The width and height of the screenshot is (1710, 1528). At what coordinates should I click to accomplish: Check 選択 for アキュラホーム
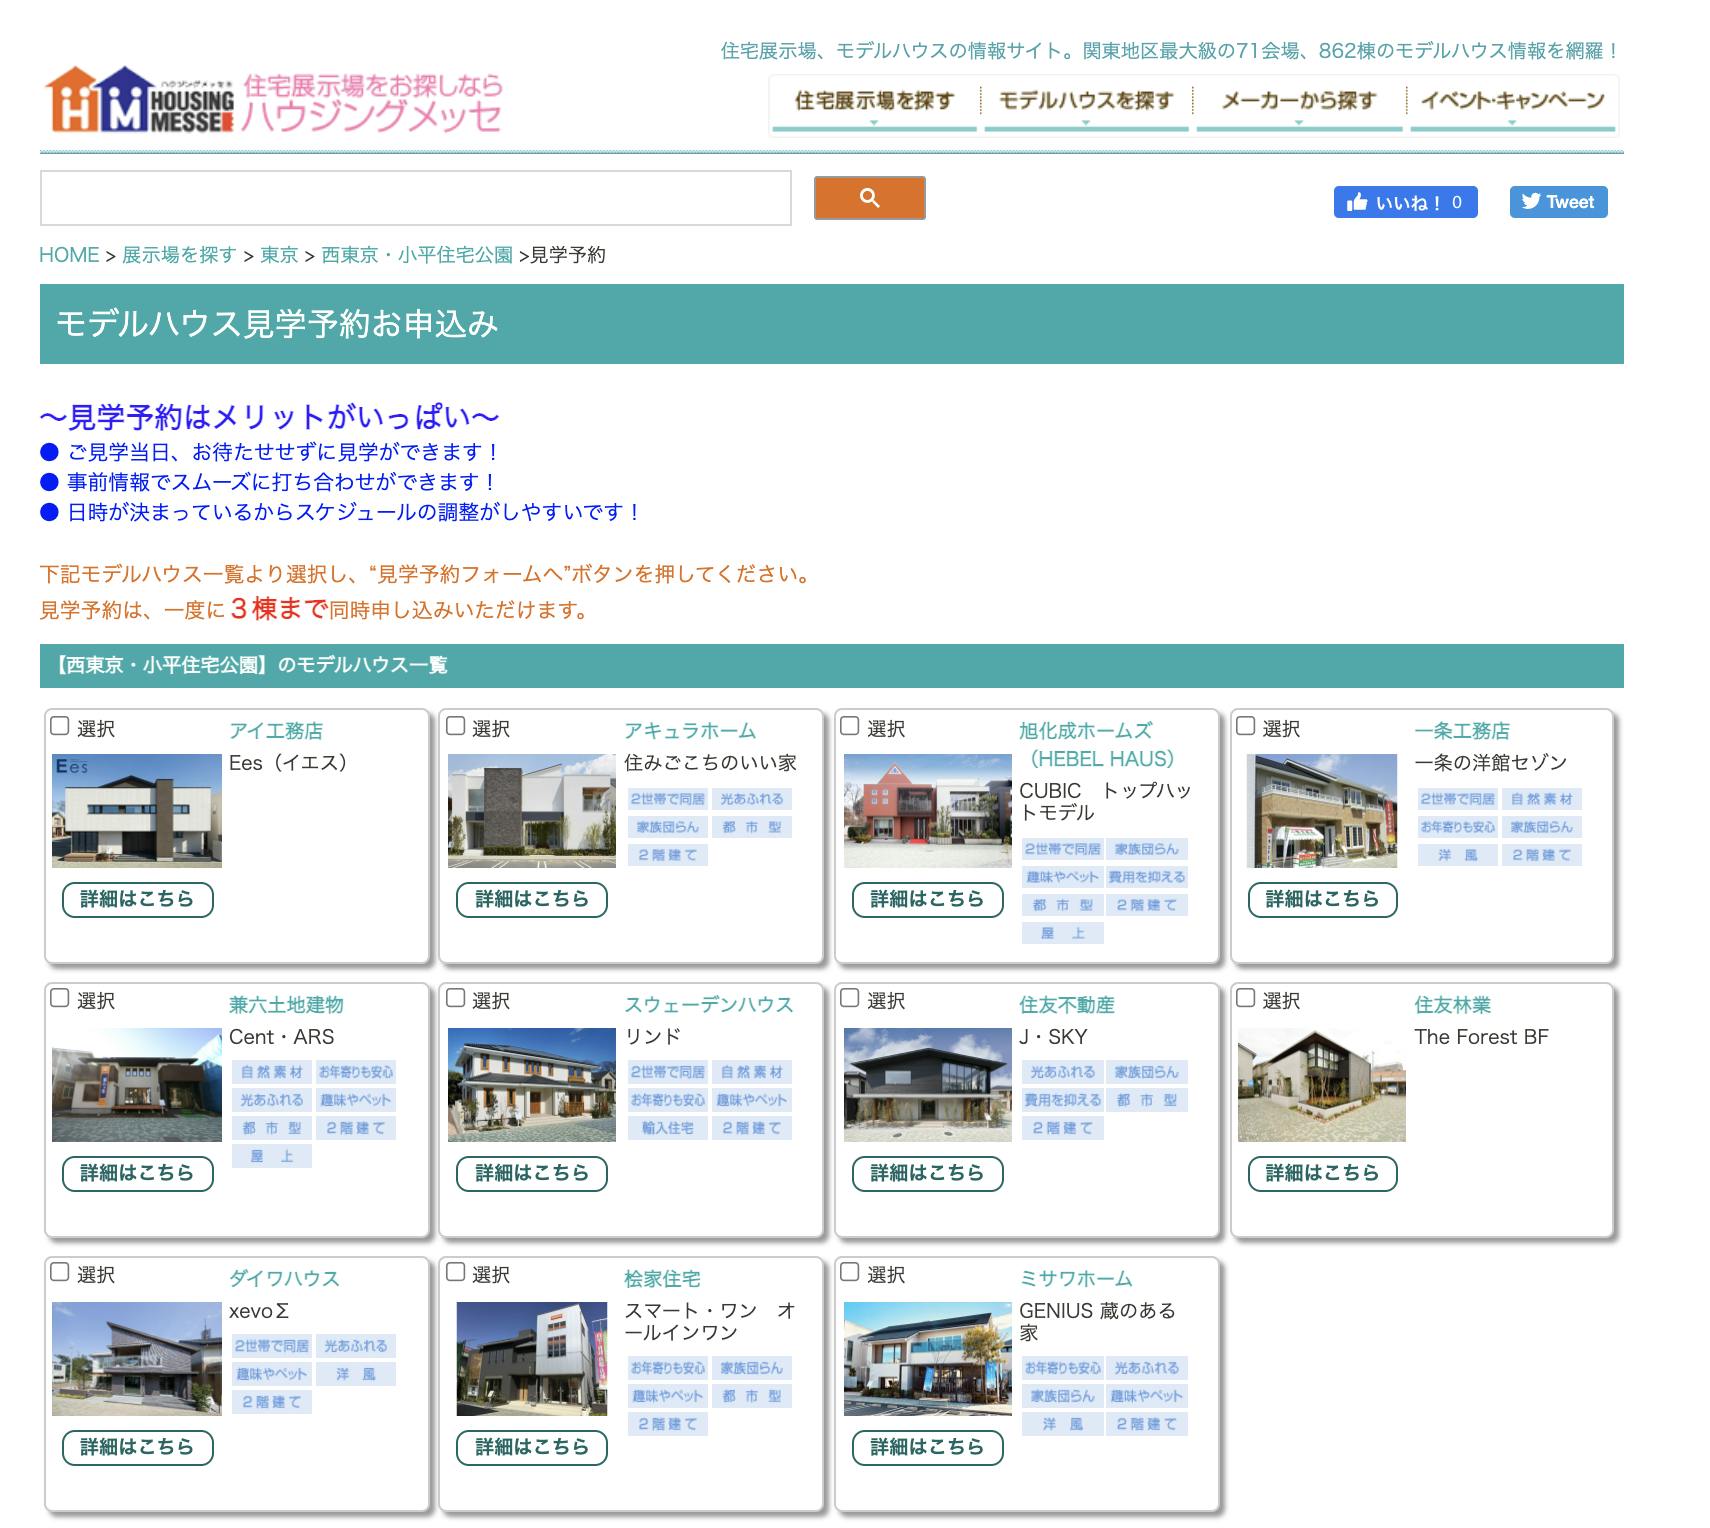point(455,726)
